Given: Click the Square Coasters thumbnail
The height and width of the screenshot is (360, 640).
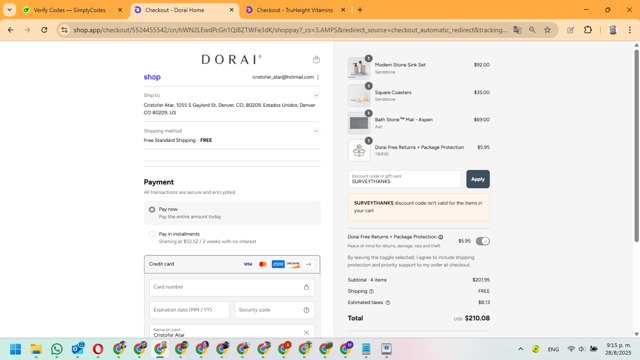Looking at the screenshot, I should pos(359,95).
